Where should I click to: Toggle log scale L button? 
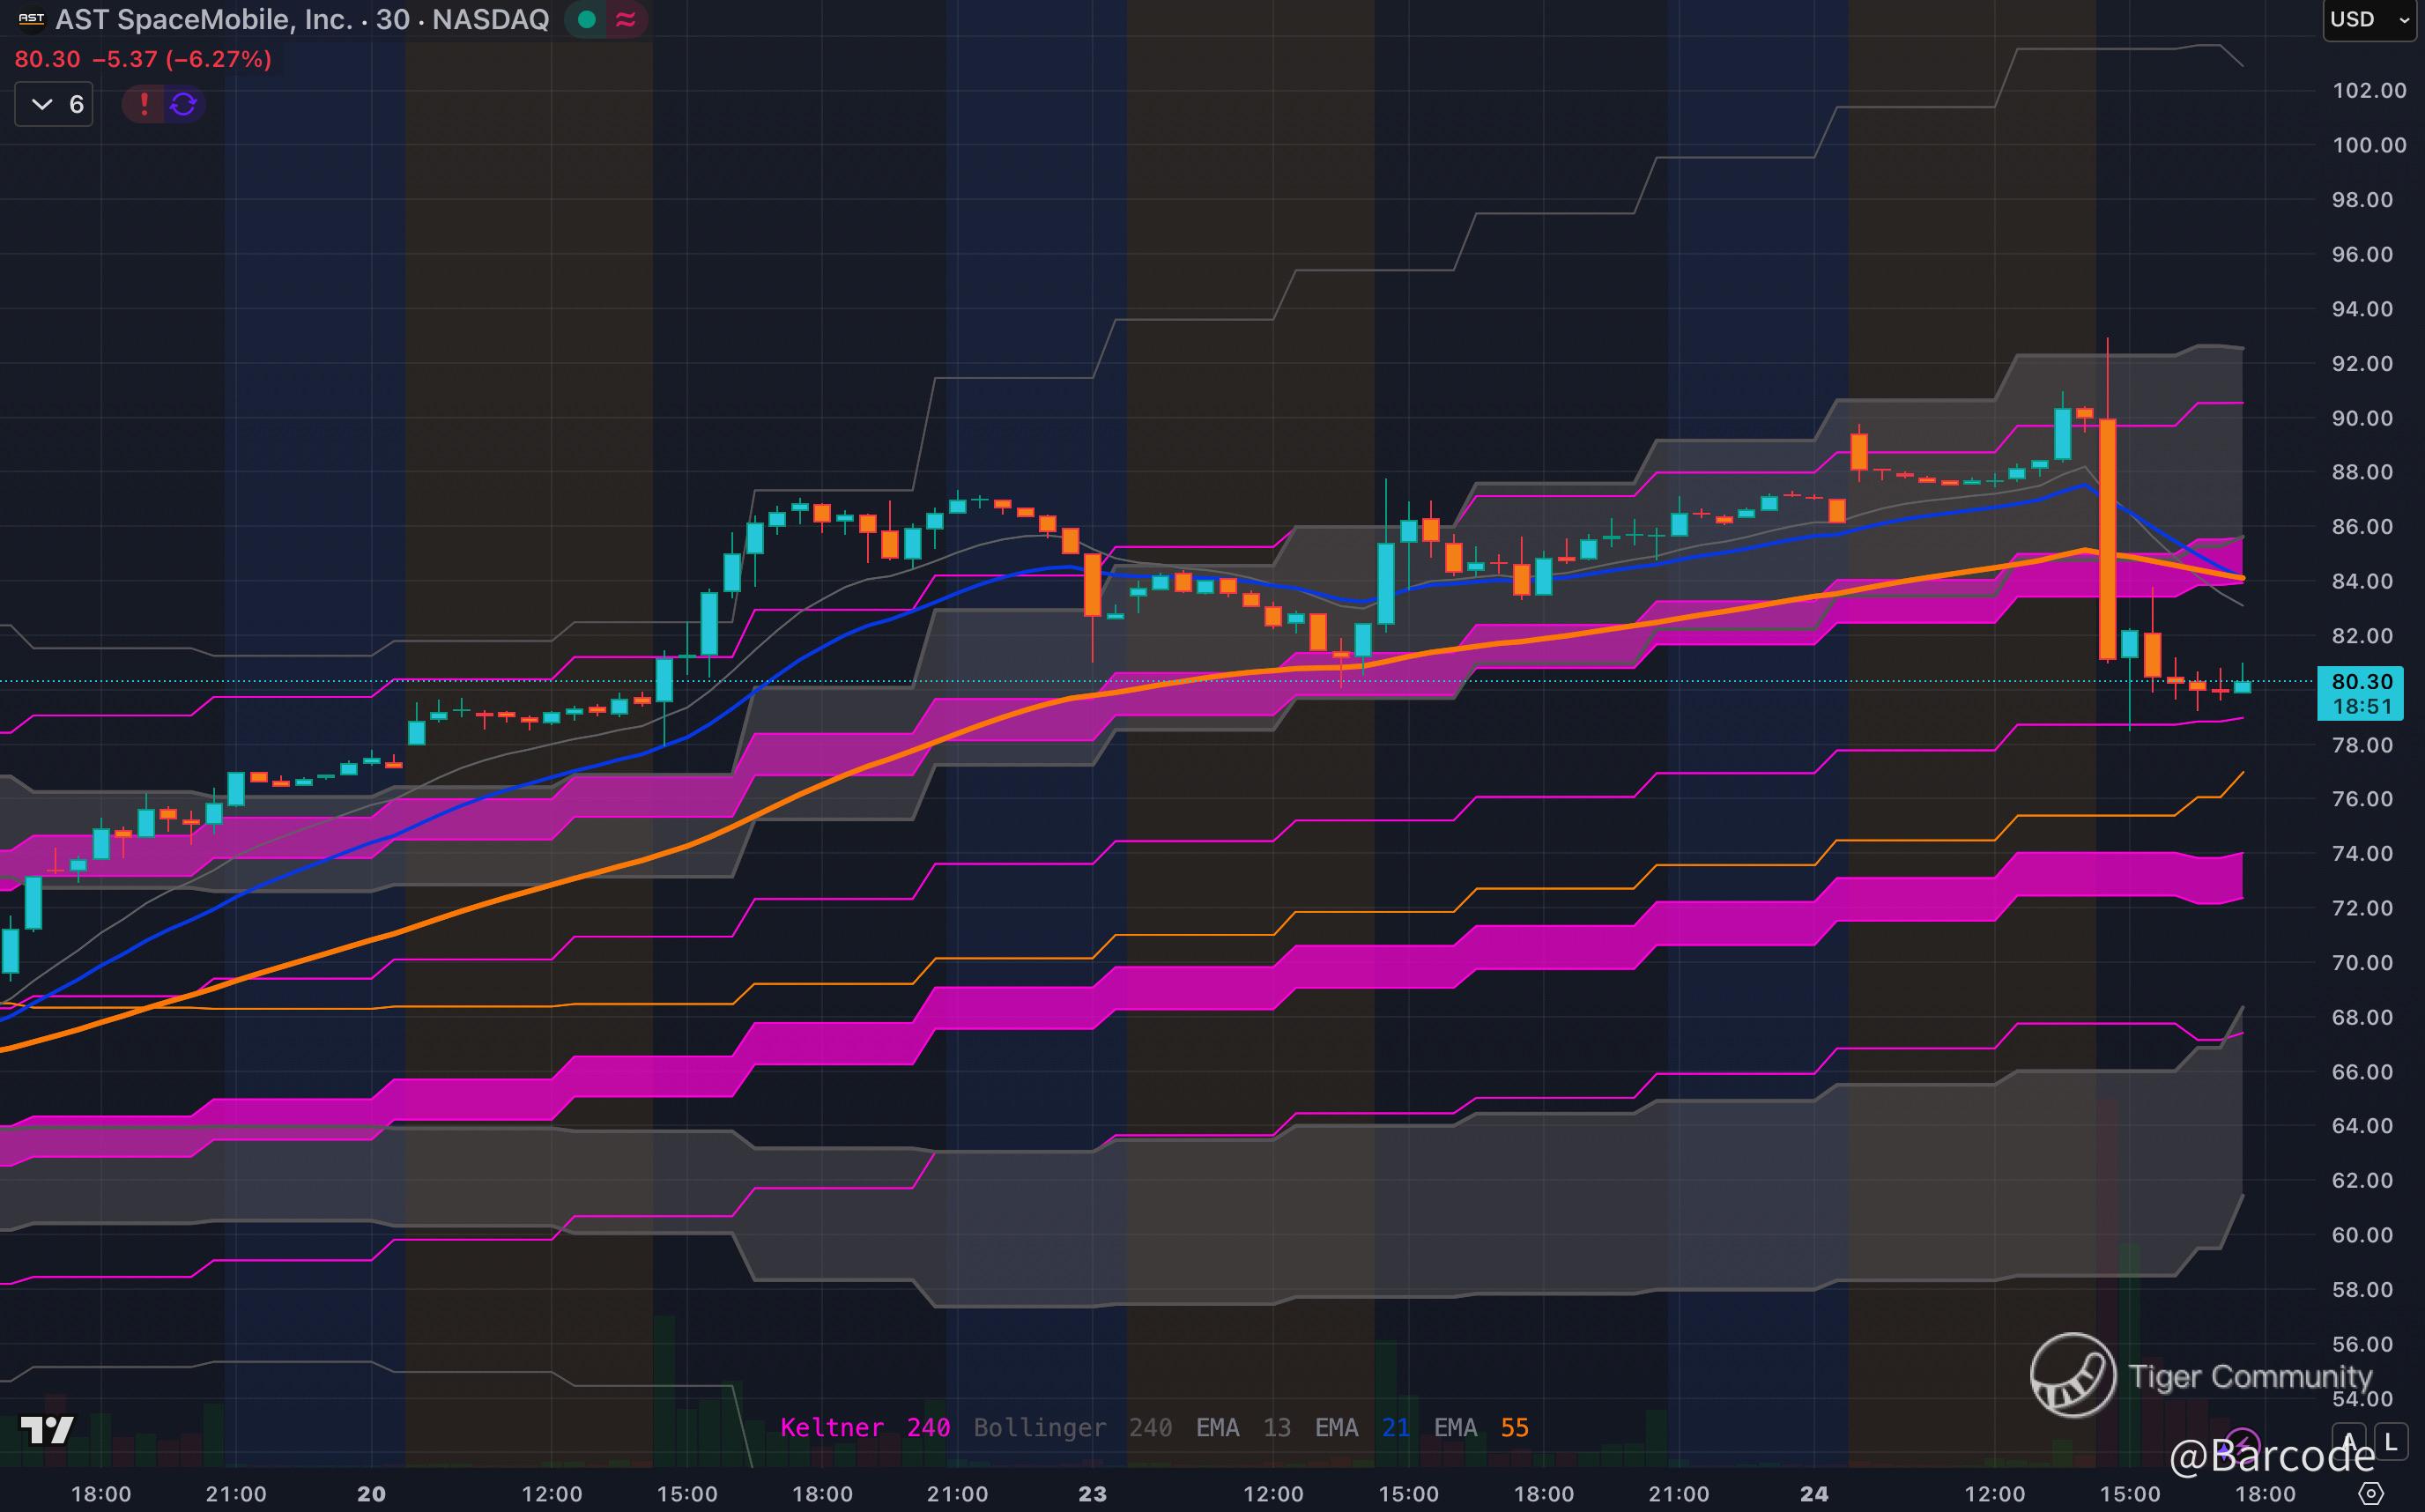[x=2391, y=1441]
